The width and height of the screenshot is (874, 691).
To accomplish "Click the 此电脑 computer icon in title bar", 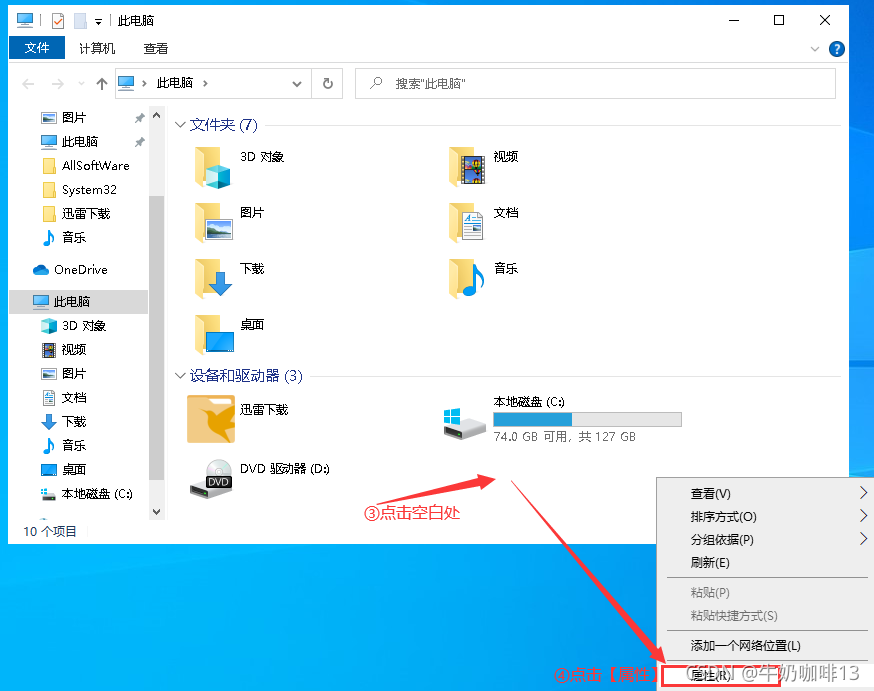I will pos(25,21).
